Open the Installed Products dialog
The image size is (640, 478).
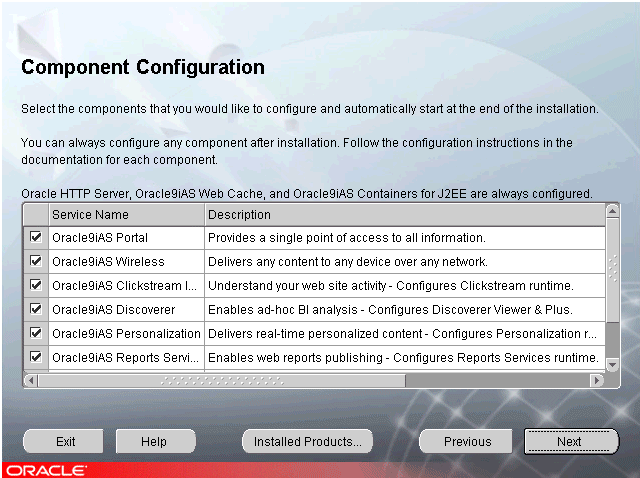click(307, 441)
